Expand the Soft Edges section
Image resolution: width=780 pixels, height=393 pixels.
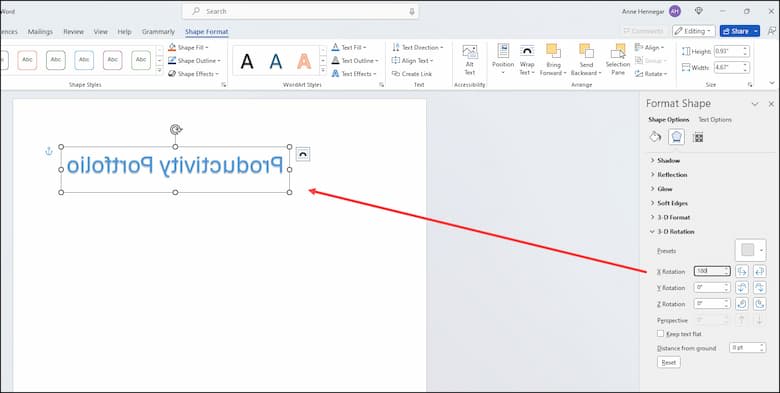[x=669, y=203]
